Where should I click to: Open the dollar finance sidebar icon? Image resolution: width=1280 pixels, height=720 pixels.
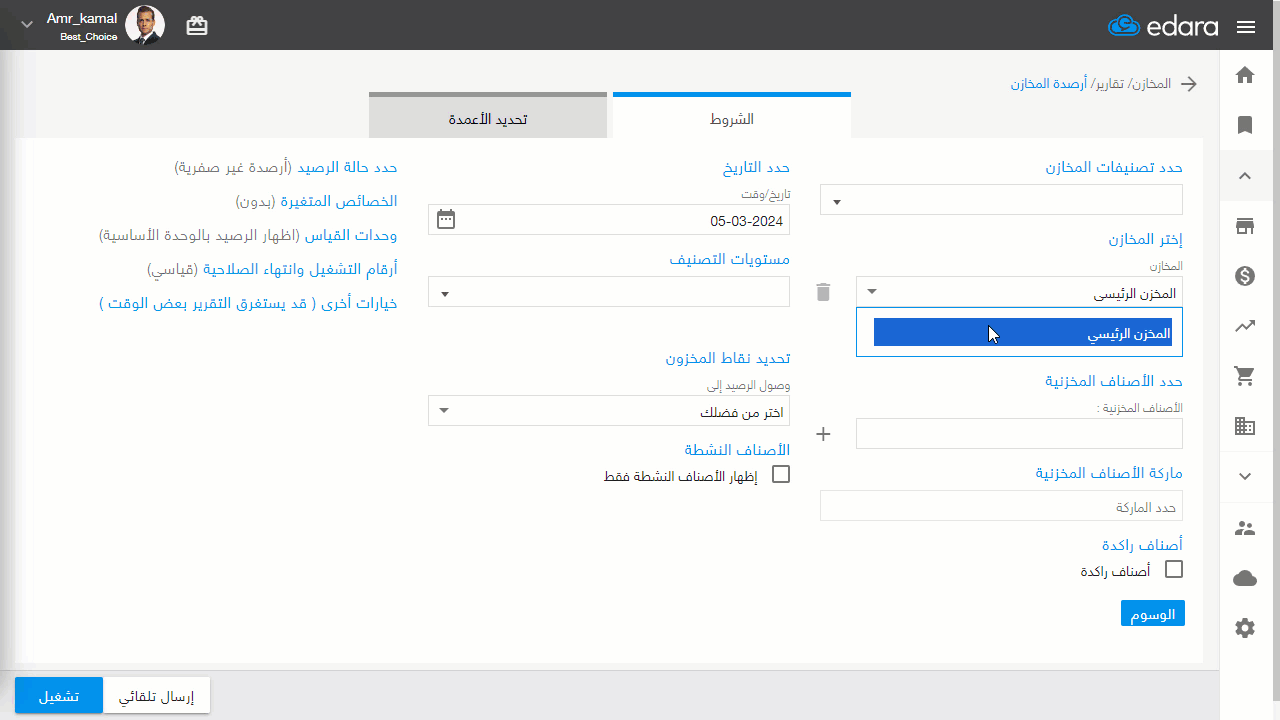click(x=1245, y=276)
